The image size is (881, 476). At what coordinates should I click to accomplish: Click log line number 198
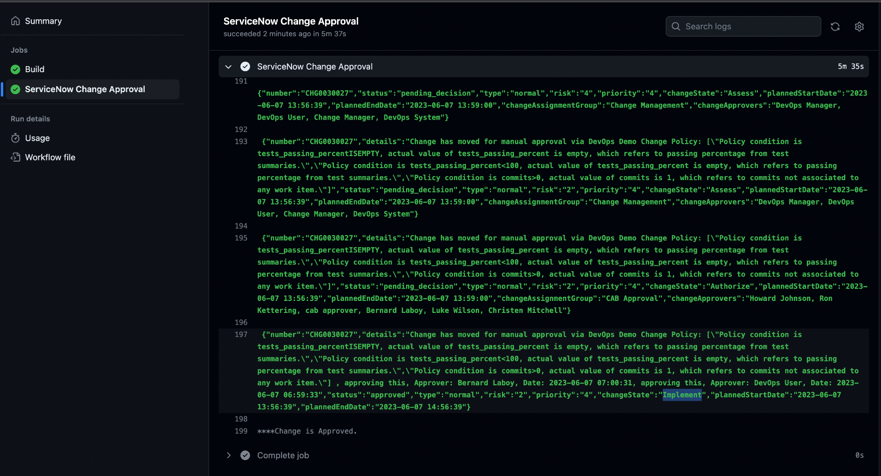coord(240,419)
